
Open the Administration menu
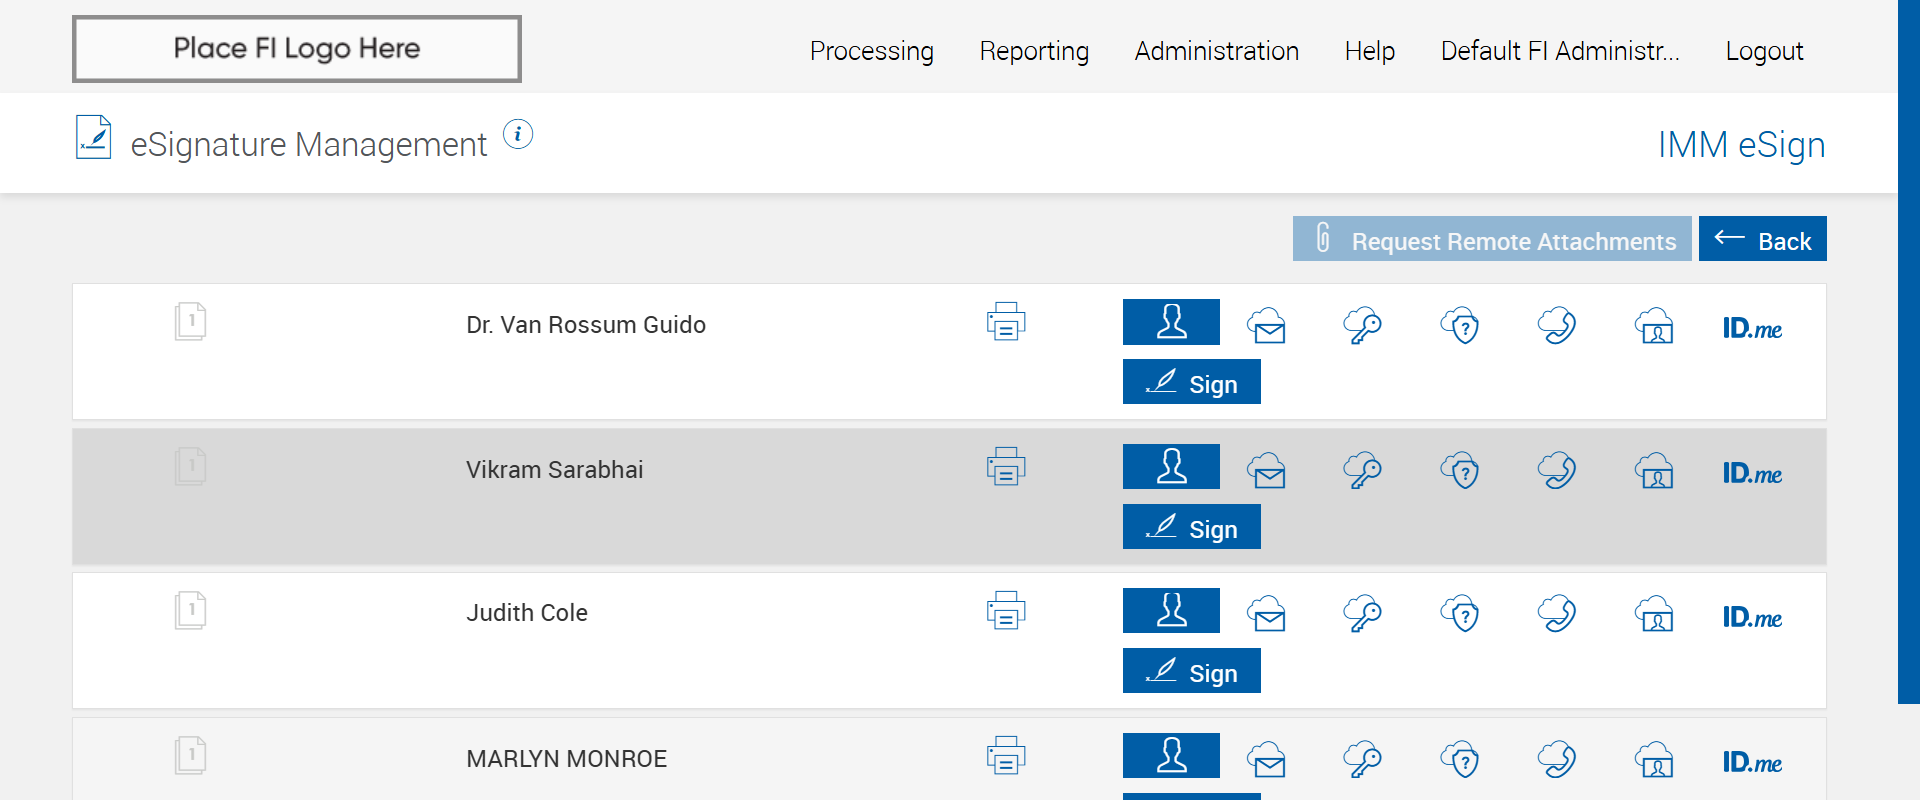coord(1217,51)
